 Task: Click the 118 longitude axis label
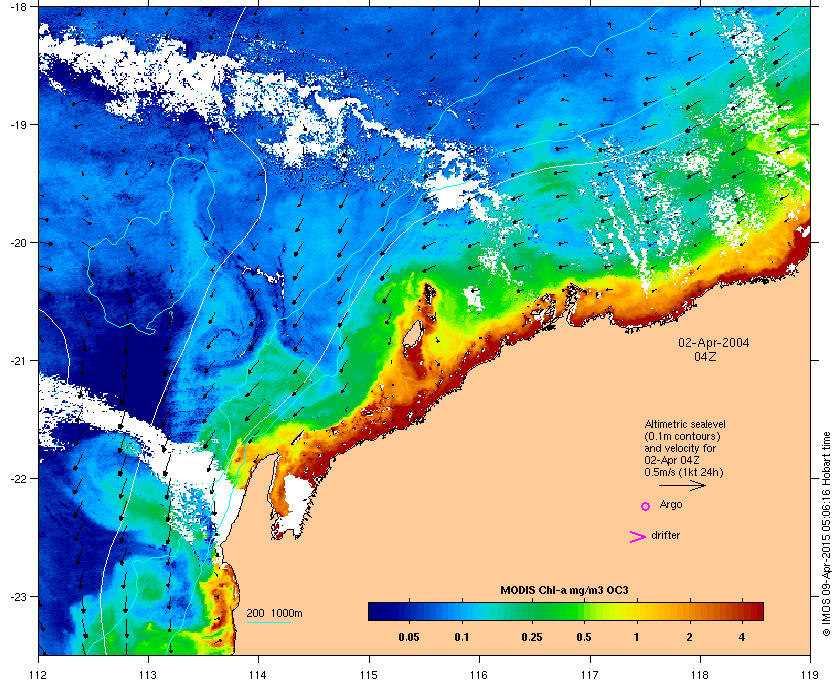[700, 674]
